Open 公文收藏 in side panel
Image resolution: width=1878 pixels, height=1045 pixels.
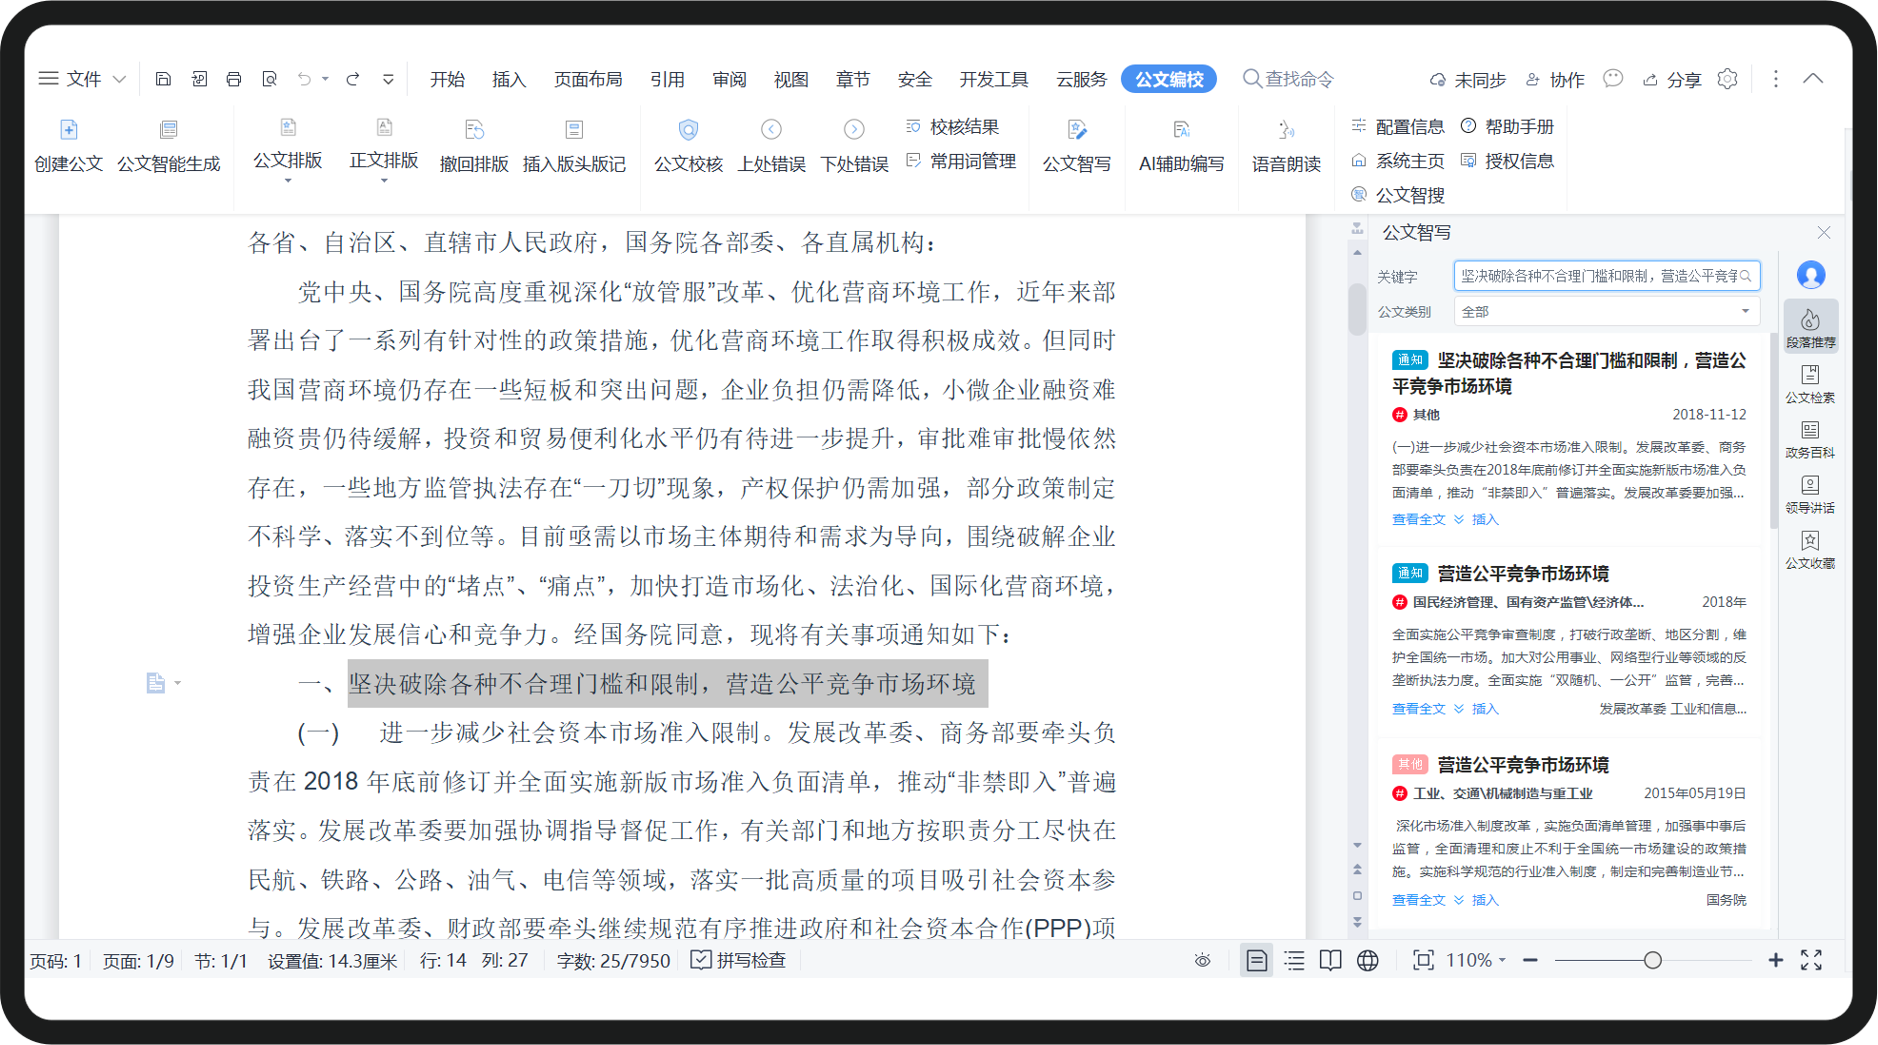[1810, 549]
